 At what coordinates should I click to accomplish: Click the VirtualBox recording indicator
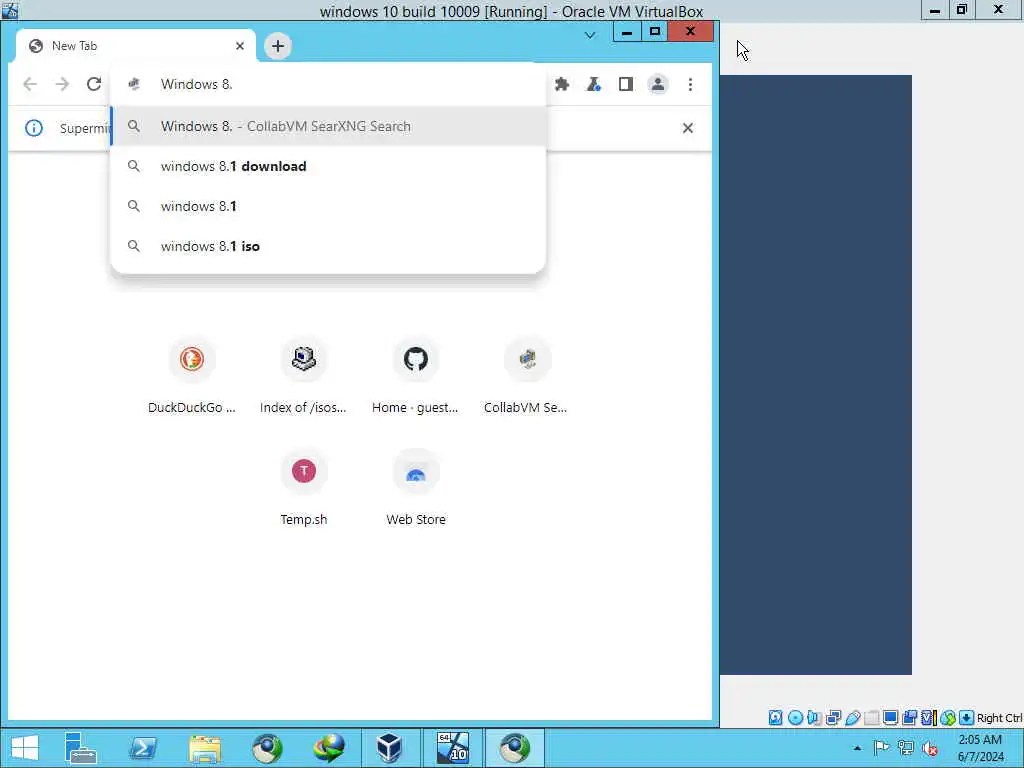tap(909, 718)
